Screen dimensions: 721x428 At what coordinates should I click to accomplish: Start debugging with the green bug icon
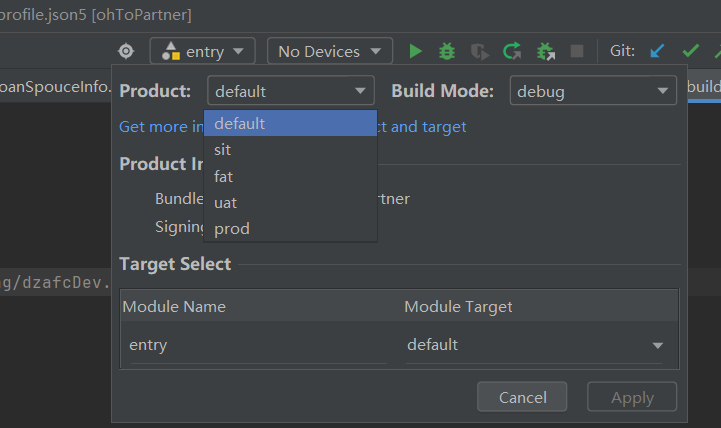click(447, 51)
